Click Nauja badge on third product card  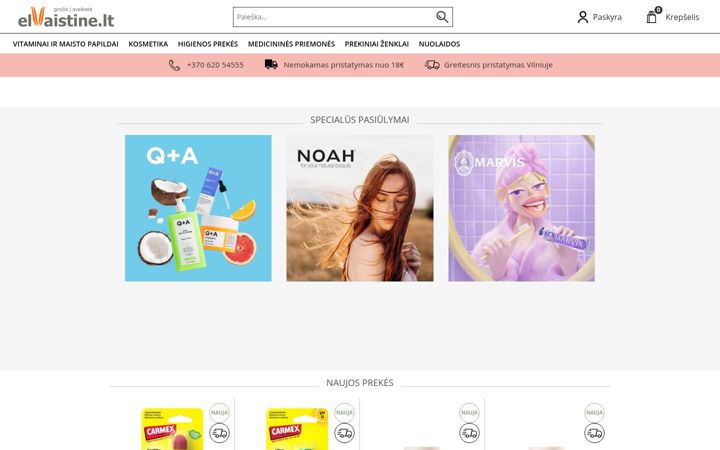pyautogui.click(x=469, y=412)
